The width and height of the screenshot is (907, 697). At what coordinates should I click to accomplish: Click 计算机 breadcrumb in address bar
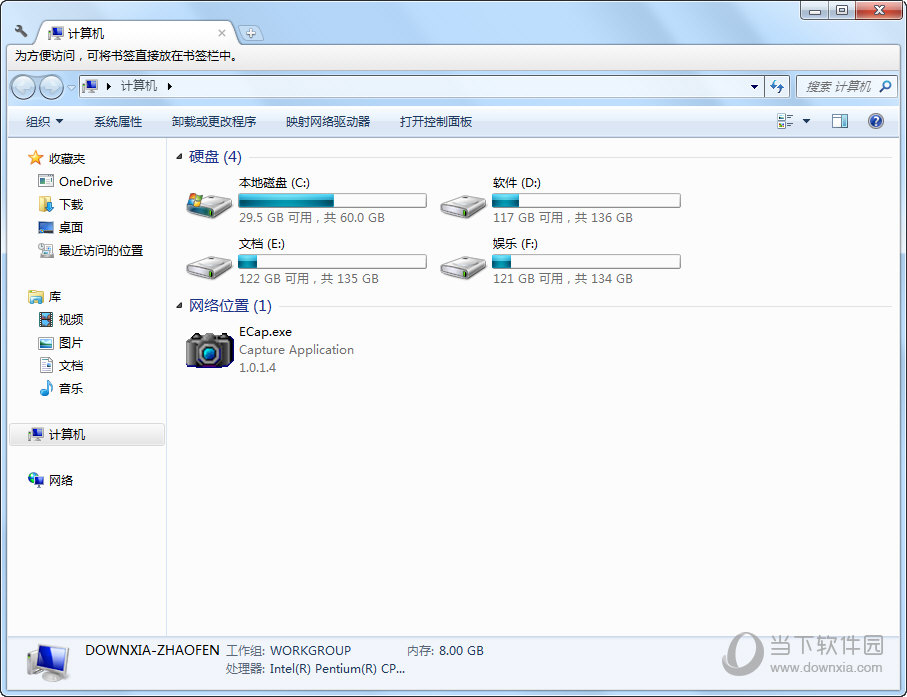139,86
